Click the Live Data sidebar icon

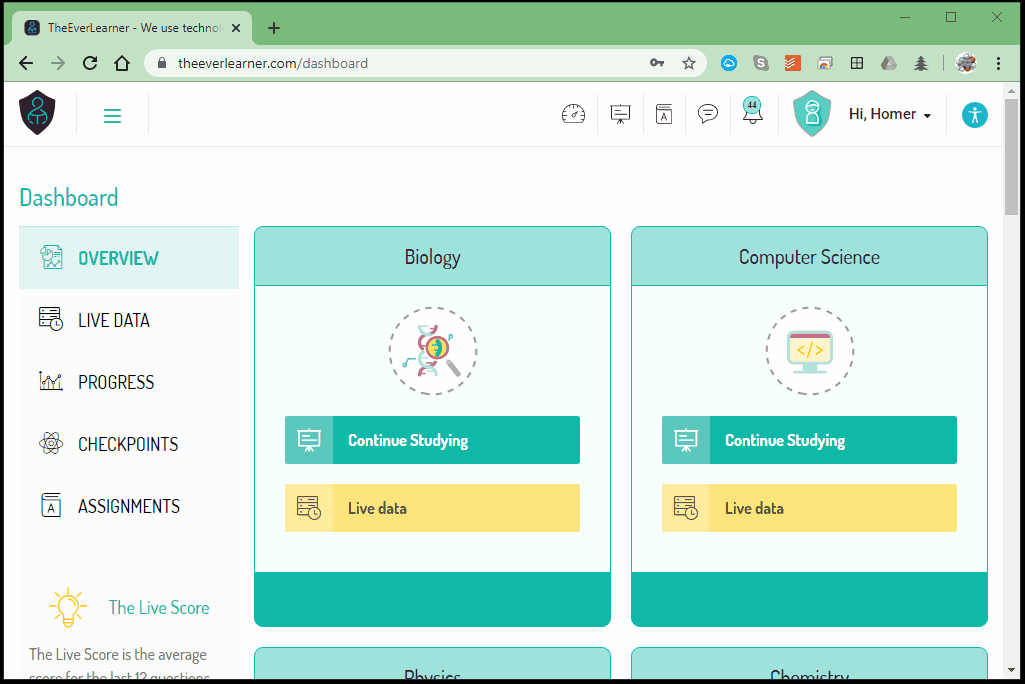(51, 318)
